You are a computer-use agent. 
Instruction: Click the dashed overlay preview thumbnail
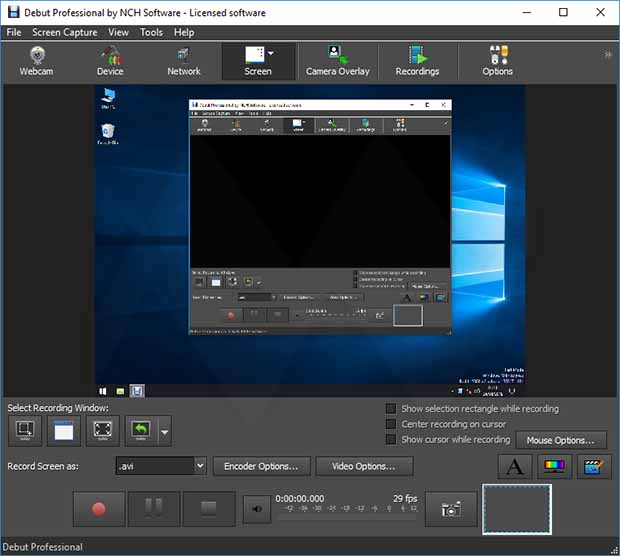pyautogui.click(x=517, y=509)
